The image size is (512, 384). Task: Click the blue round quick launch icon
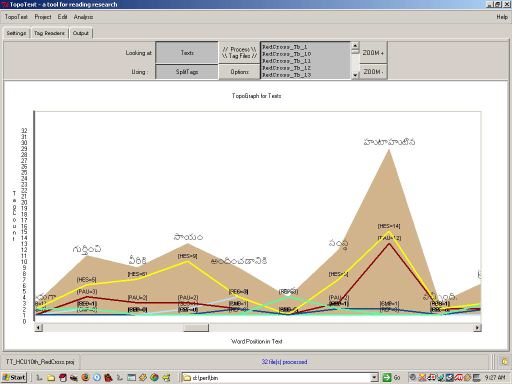click(x=97, y=377)
